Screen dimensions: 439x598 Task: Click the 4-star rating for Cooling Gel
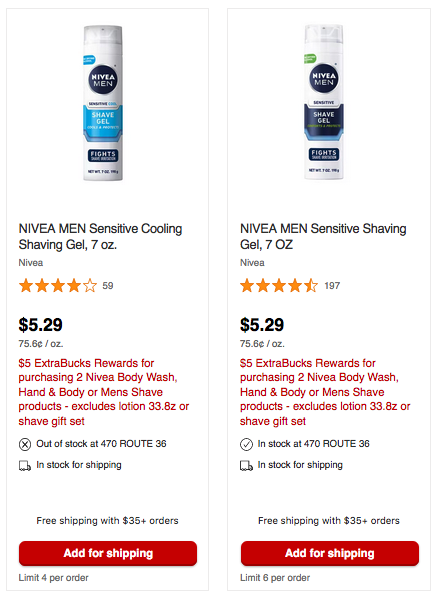[x=58, y=286]
